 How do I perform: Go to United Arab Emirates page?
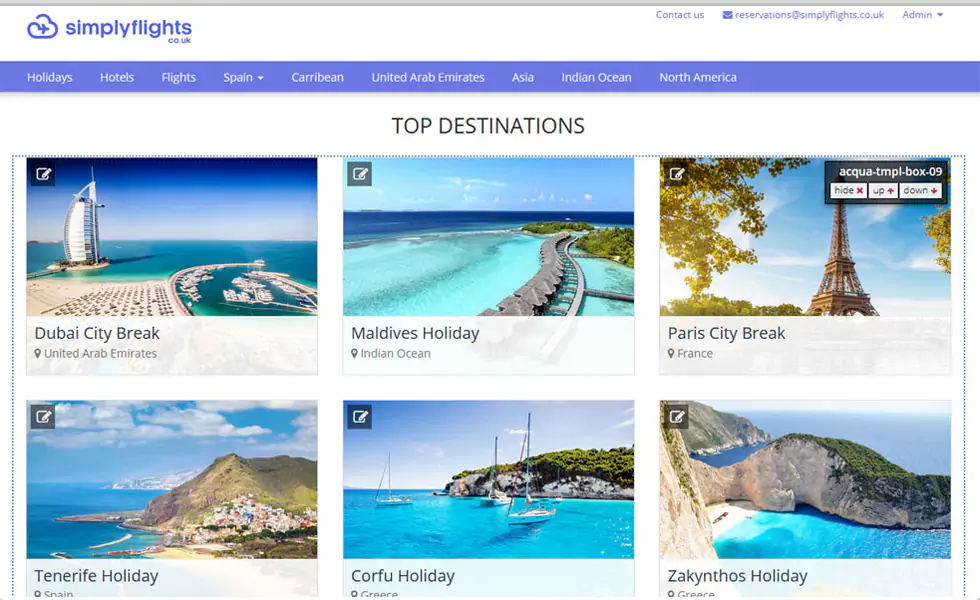[x=428, y=77]
